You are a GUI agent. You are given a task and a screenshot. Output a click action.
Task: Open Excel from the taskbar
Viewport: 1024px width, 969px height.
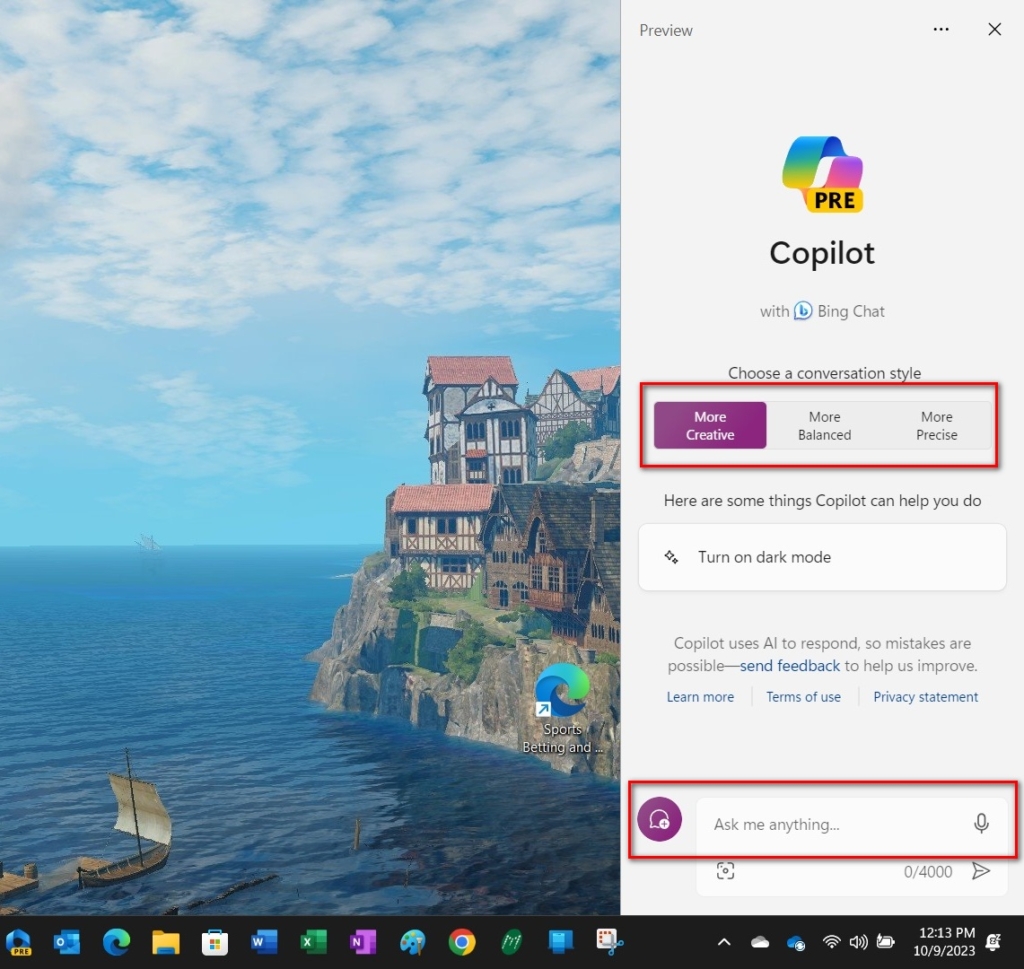point(314,941)
